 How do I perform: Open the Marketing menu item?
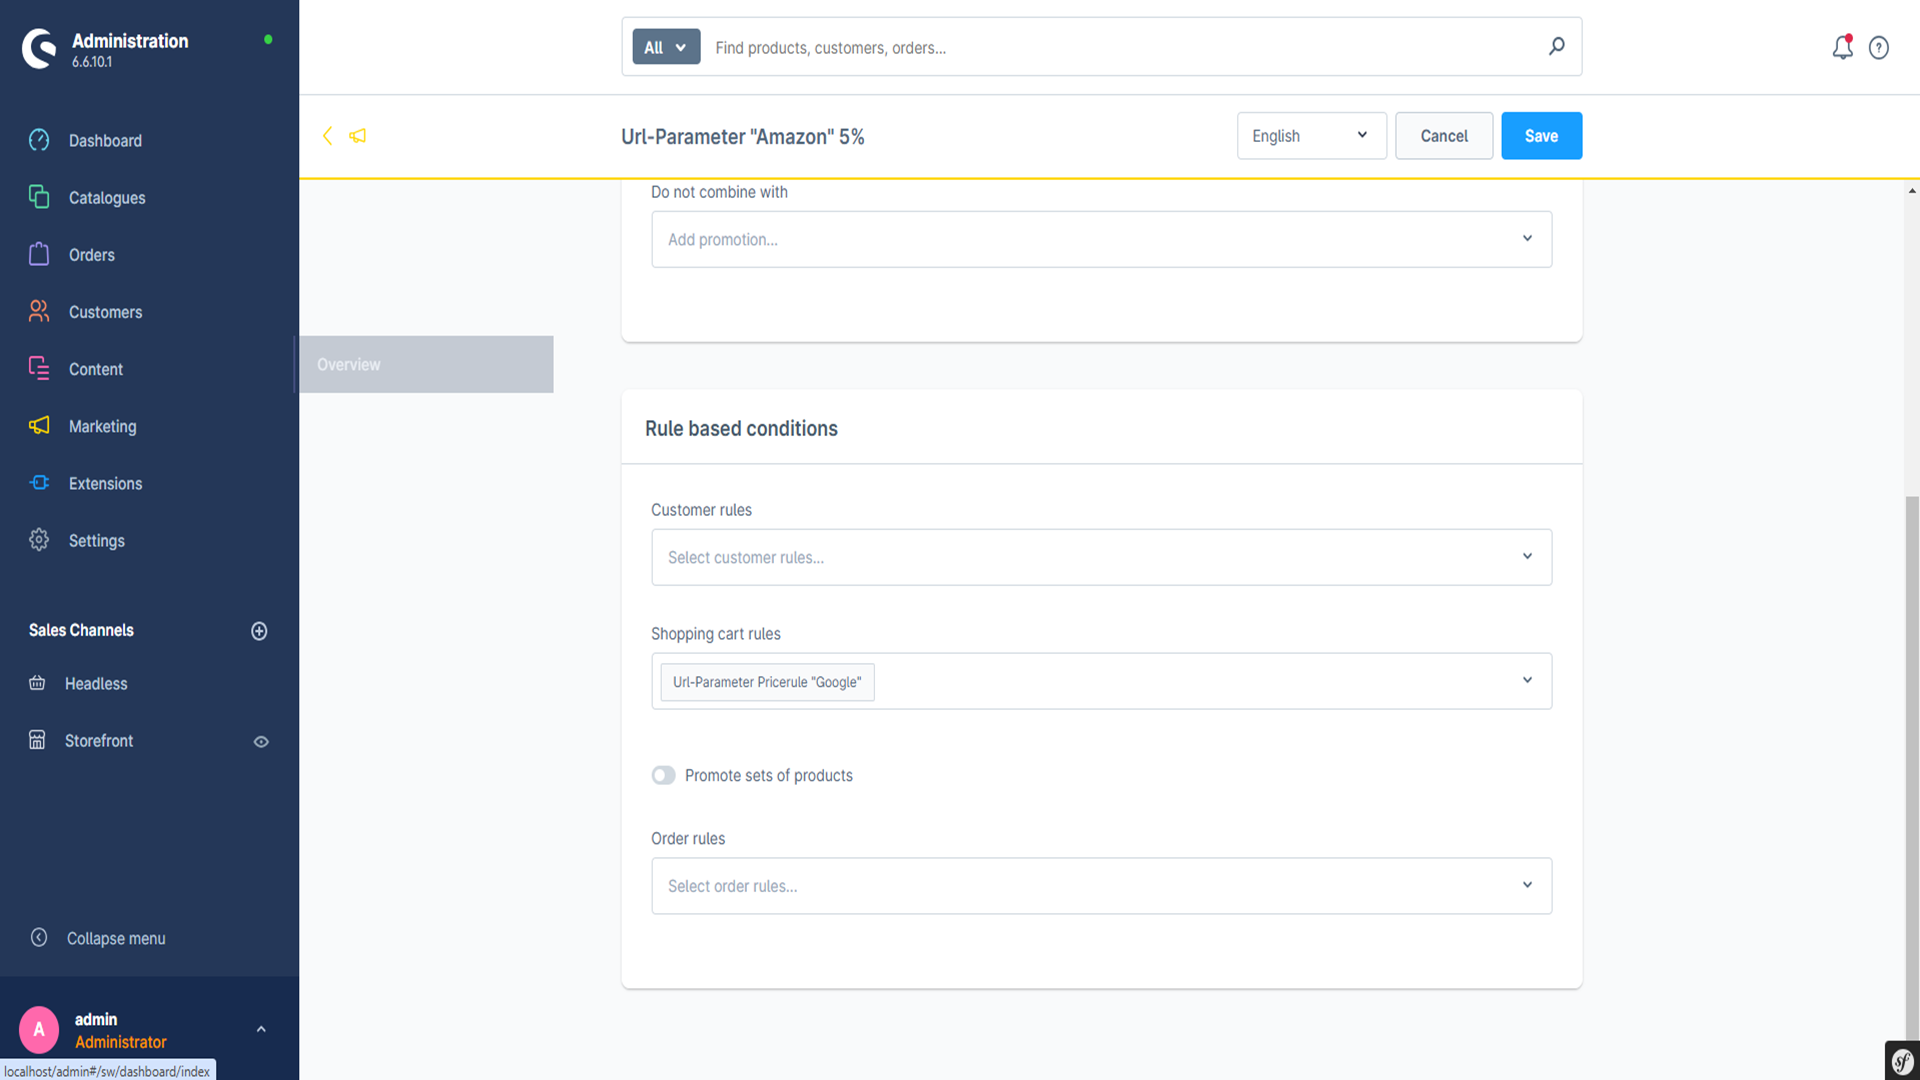[102, 425]
